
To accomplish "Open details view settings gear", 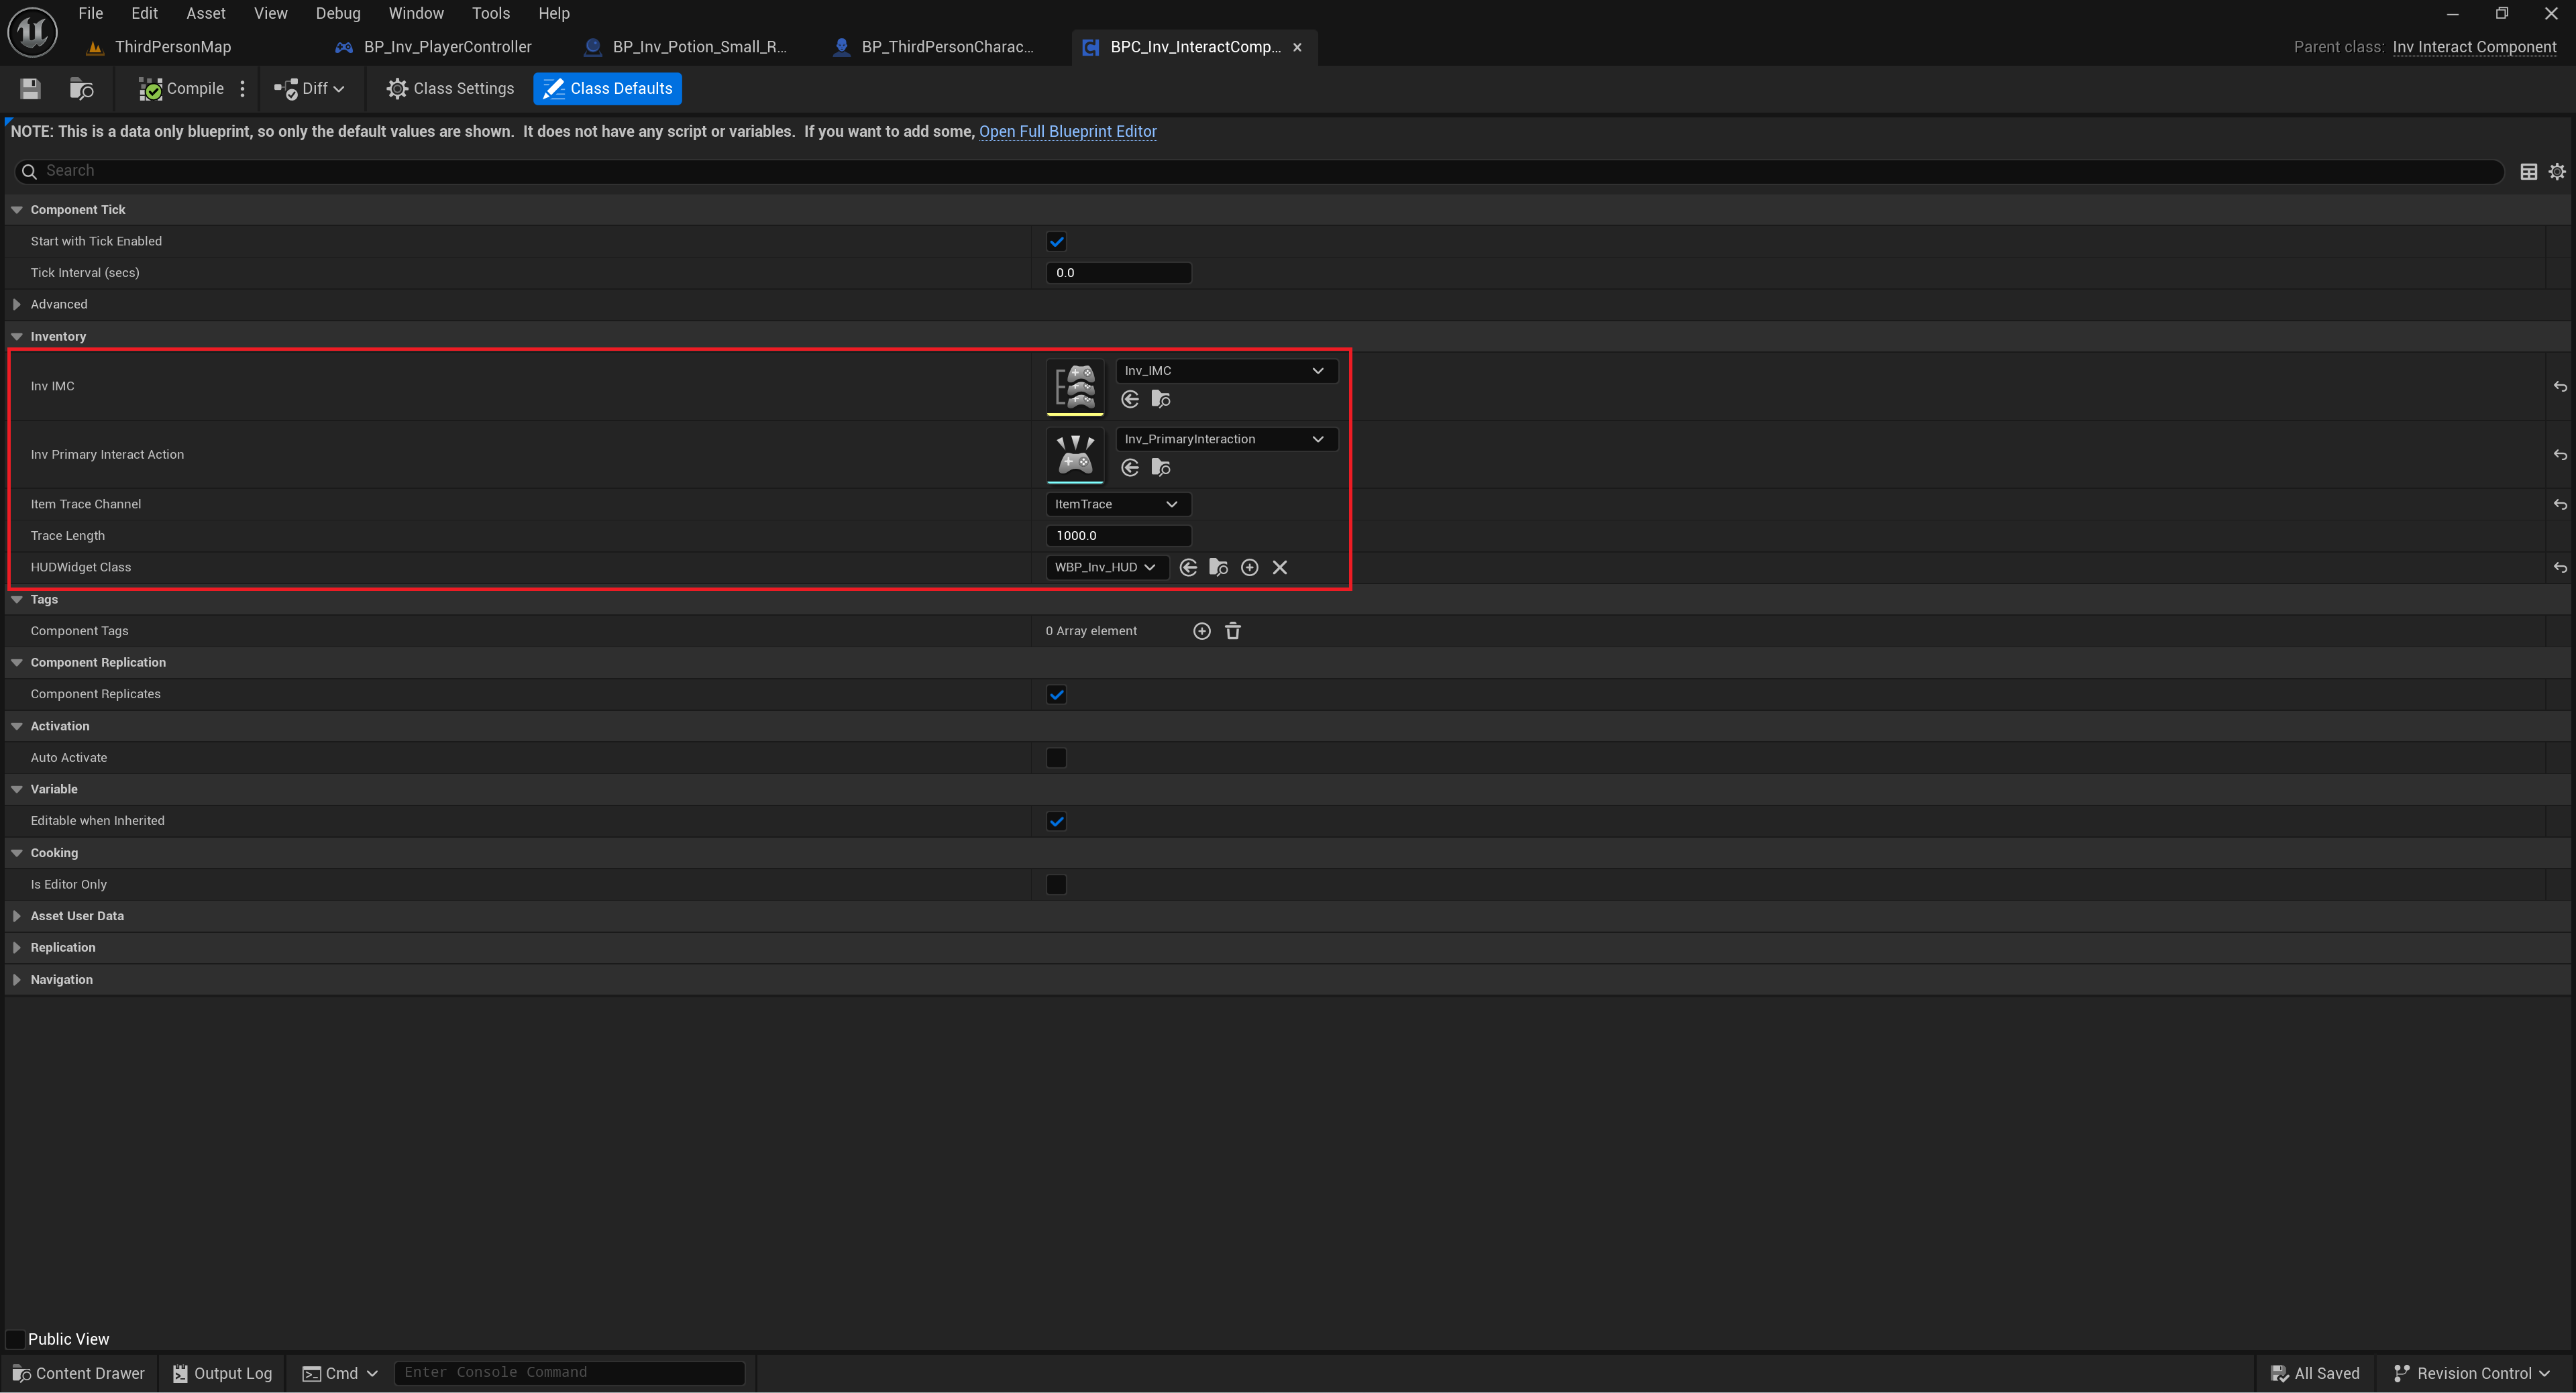I will pyautogui.click(x=2557, y=171).
